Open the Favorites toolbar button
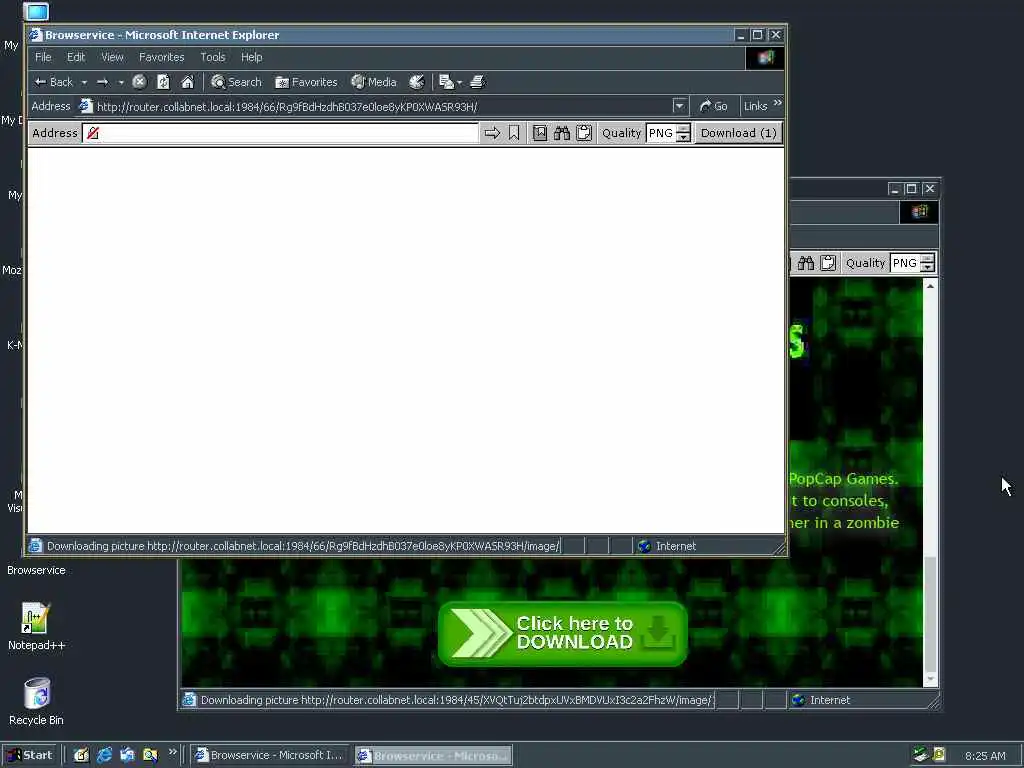This screenshot has width=1024, height=768. tap(306, 82)
